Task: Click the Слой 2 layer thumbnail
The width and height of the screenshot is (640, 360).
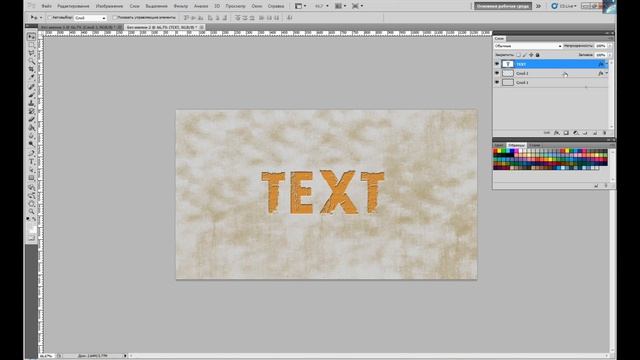Action: (x=508, y=73)
